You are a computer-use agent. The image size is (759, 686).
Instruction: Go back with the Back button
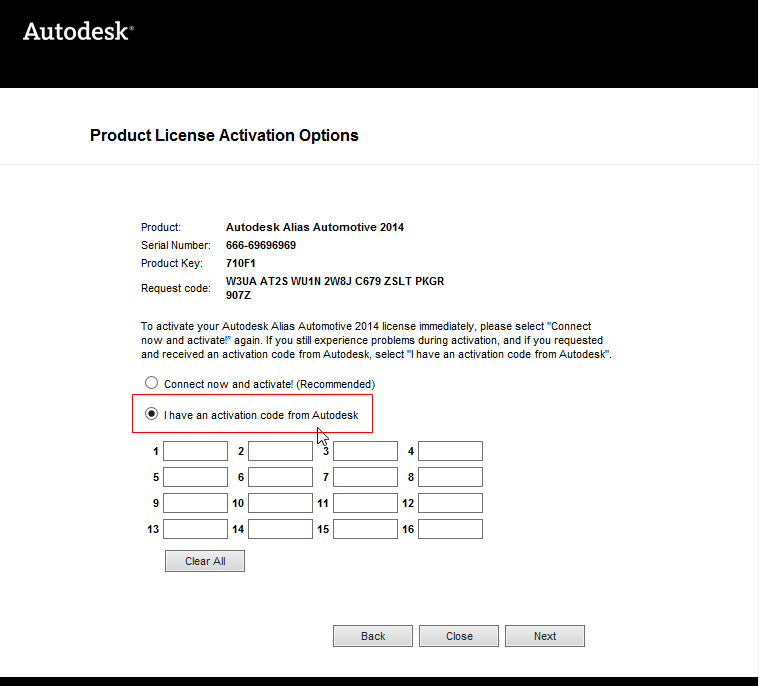(373, 636)
